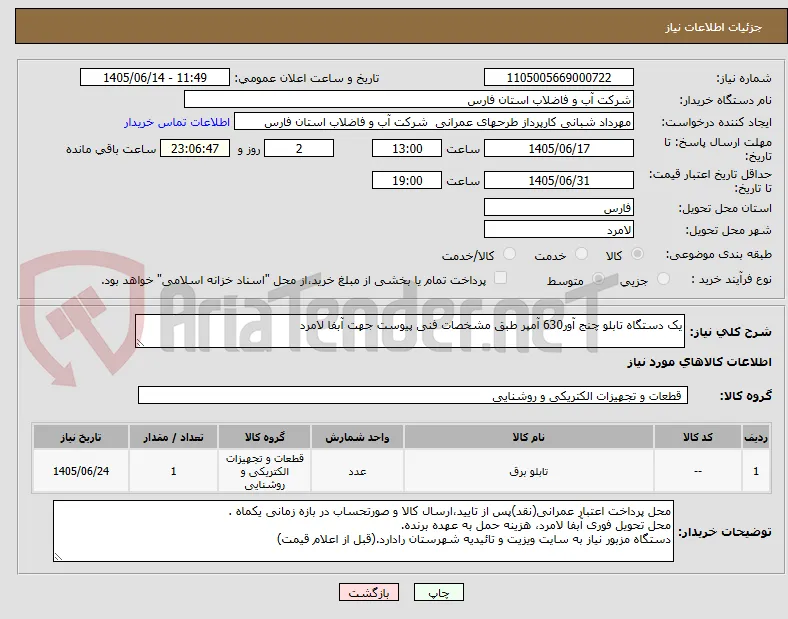Screen dimensions: 788x619
Task: Open اطلاعات تماس خریدار link
Action: pos(177,122)
